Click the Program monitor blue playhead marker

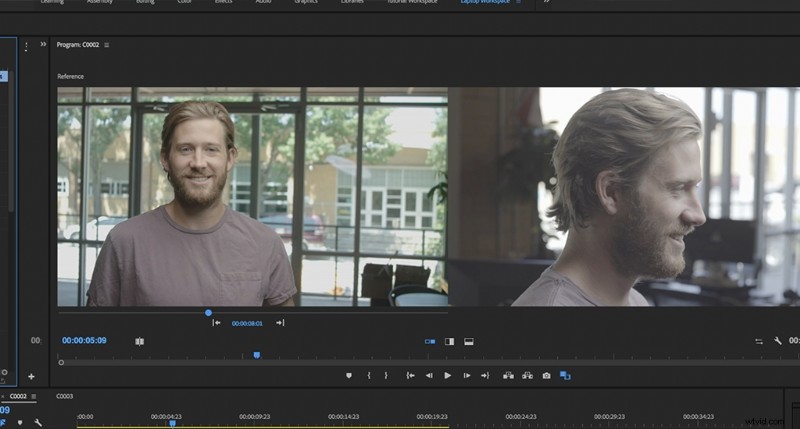(x=257, y=355)
